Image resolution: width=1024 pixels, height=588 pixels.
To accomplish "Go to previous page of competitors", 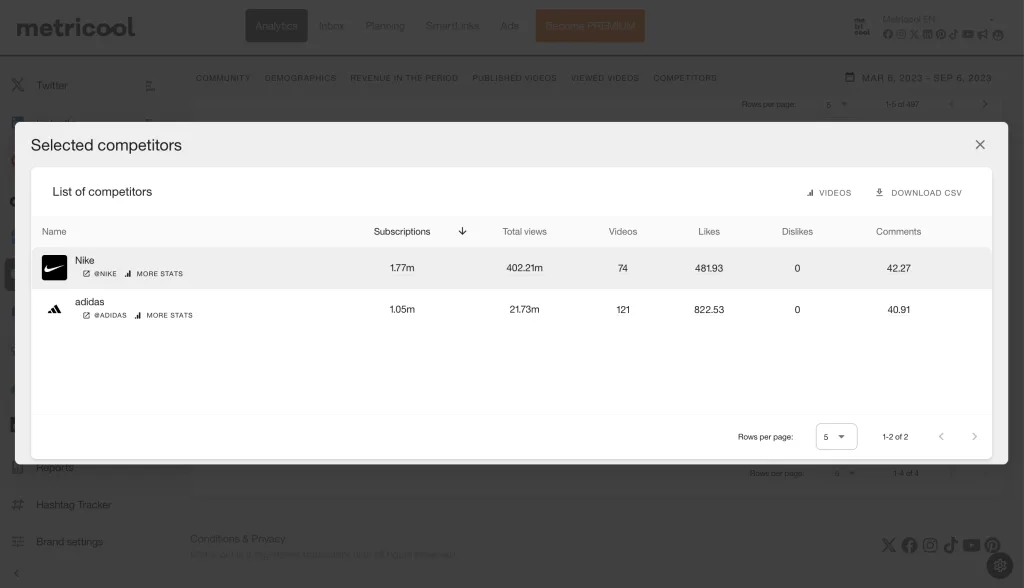I will [941, 437].
